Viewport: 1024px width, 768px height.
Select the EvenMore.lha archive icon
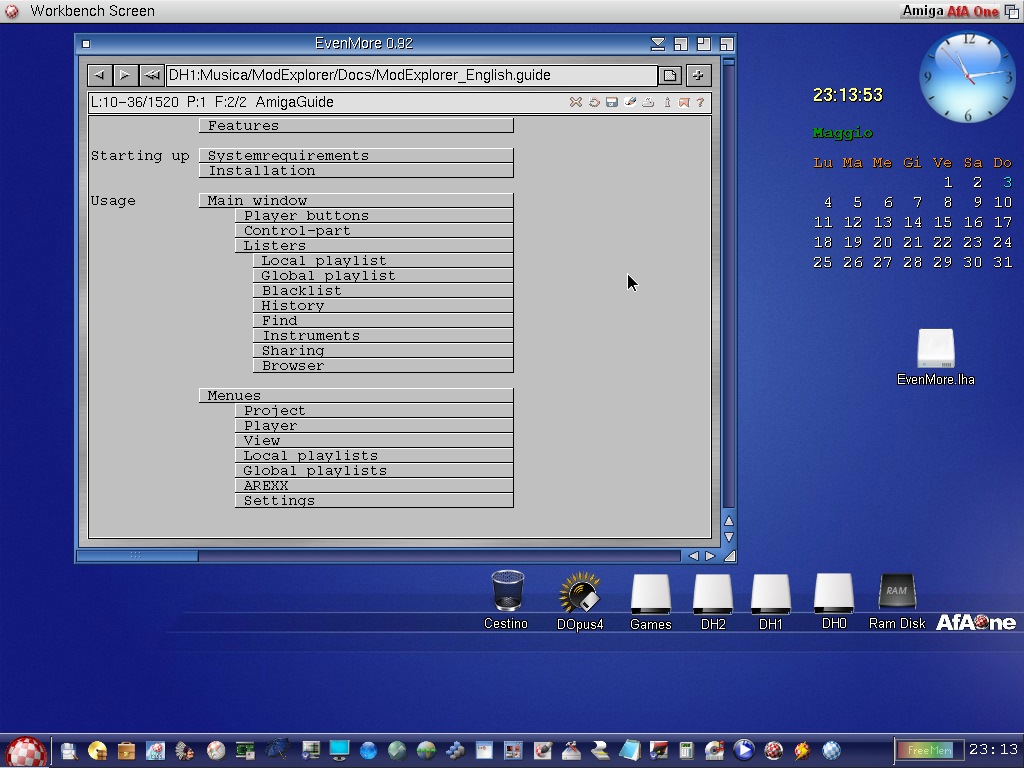tap(935, 350)
